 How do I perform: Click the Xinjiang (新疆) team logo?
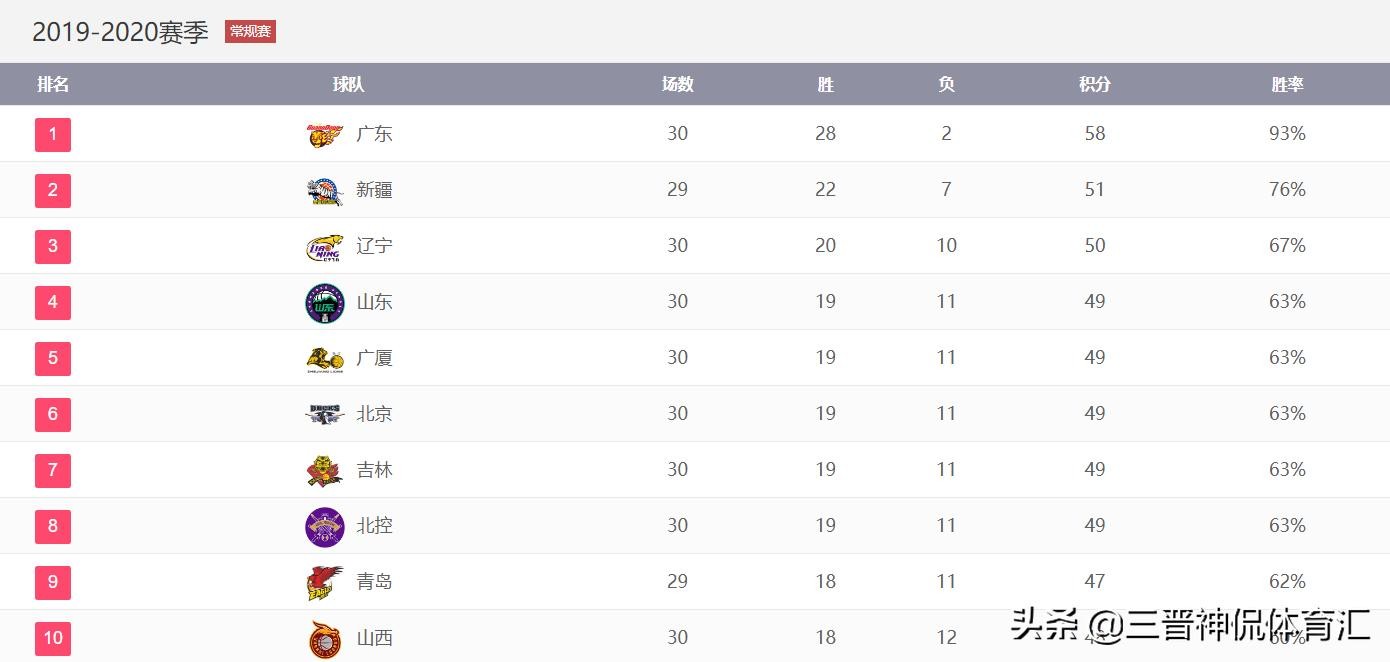tap(325, 190)
